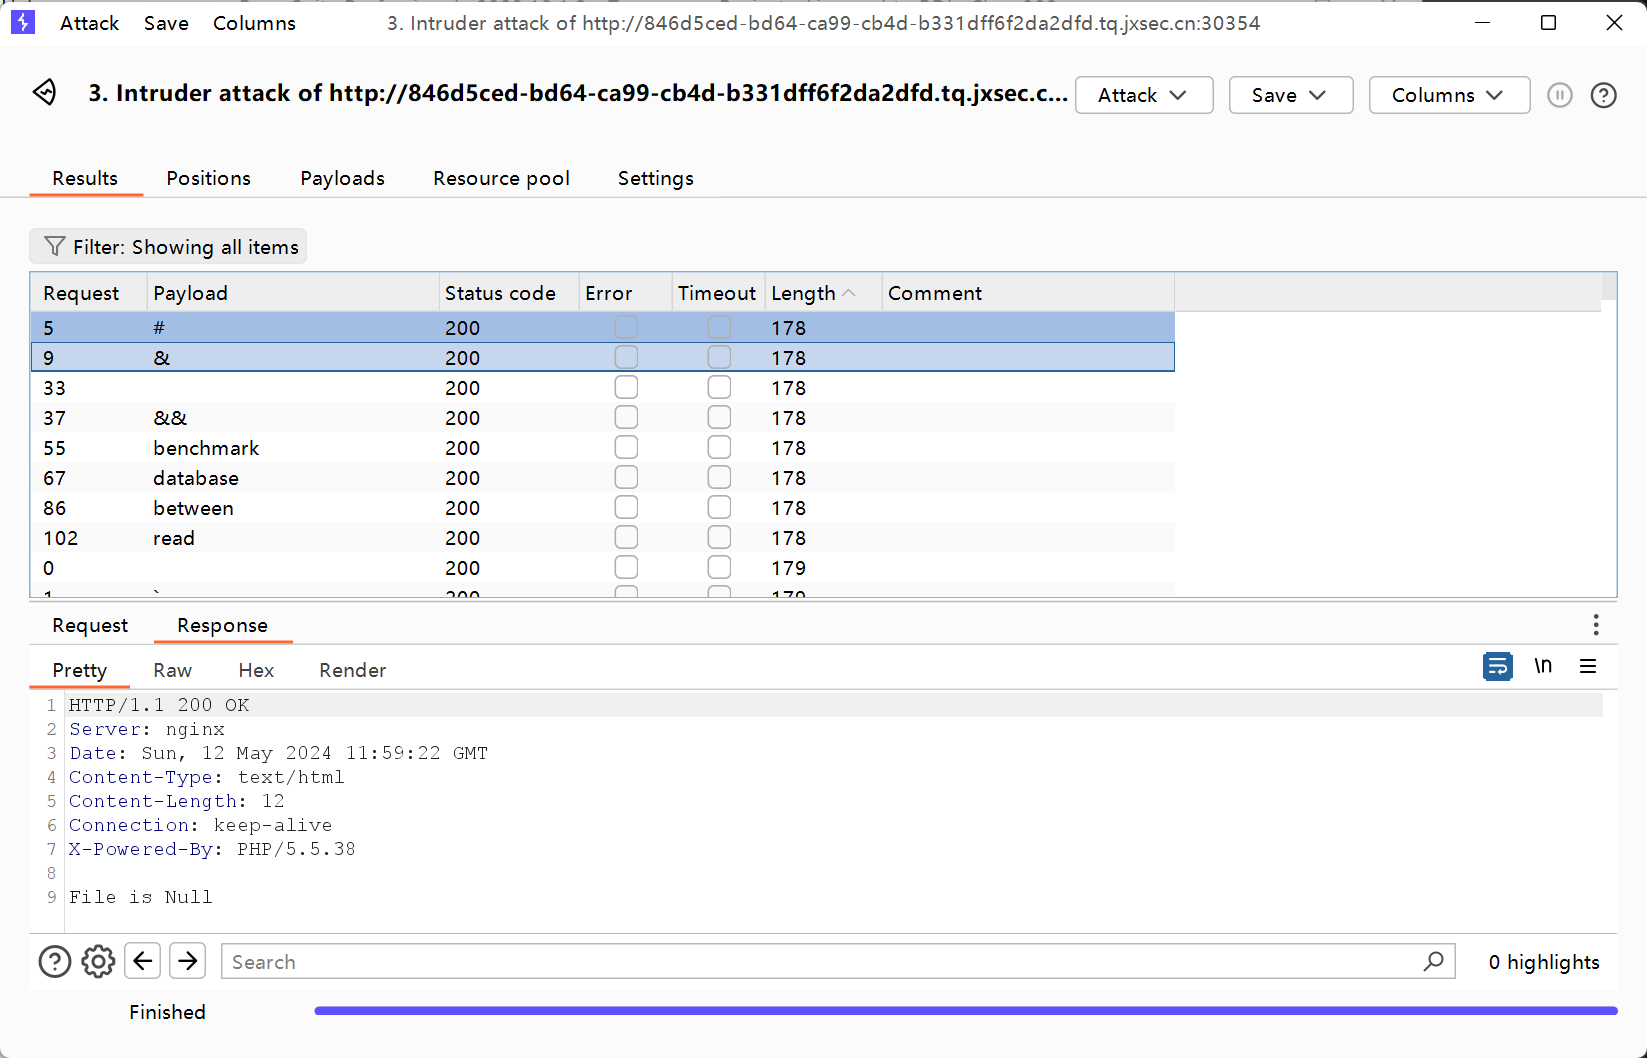
Task: Open the Columns menu in title bar
Action: click(254, 23)
